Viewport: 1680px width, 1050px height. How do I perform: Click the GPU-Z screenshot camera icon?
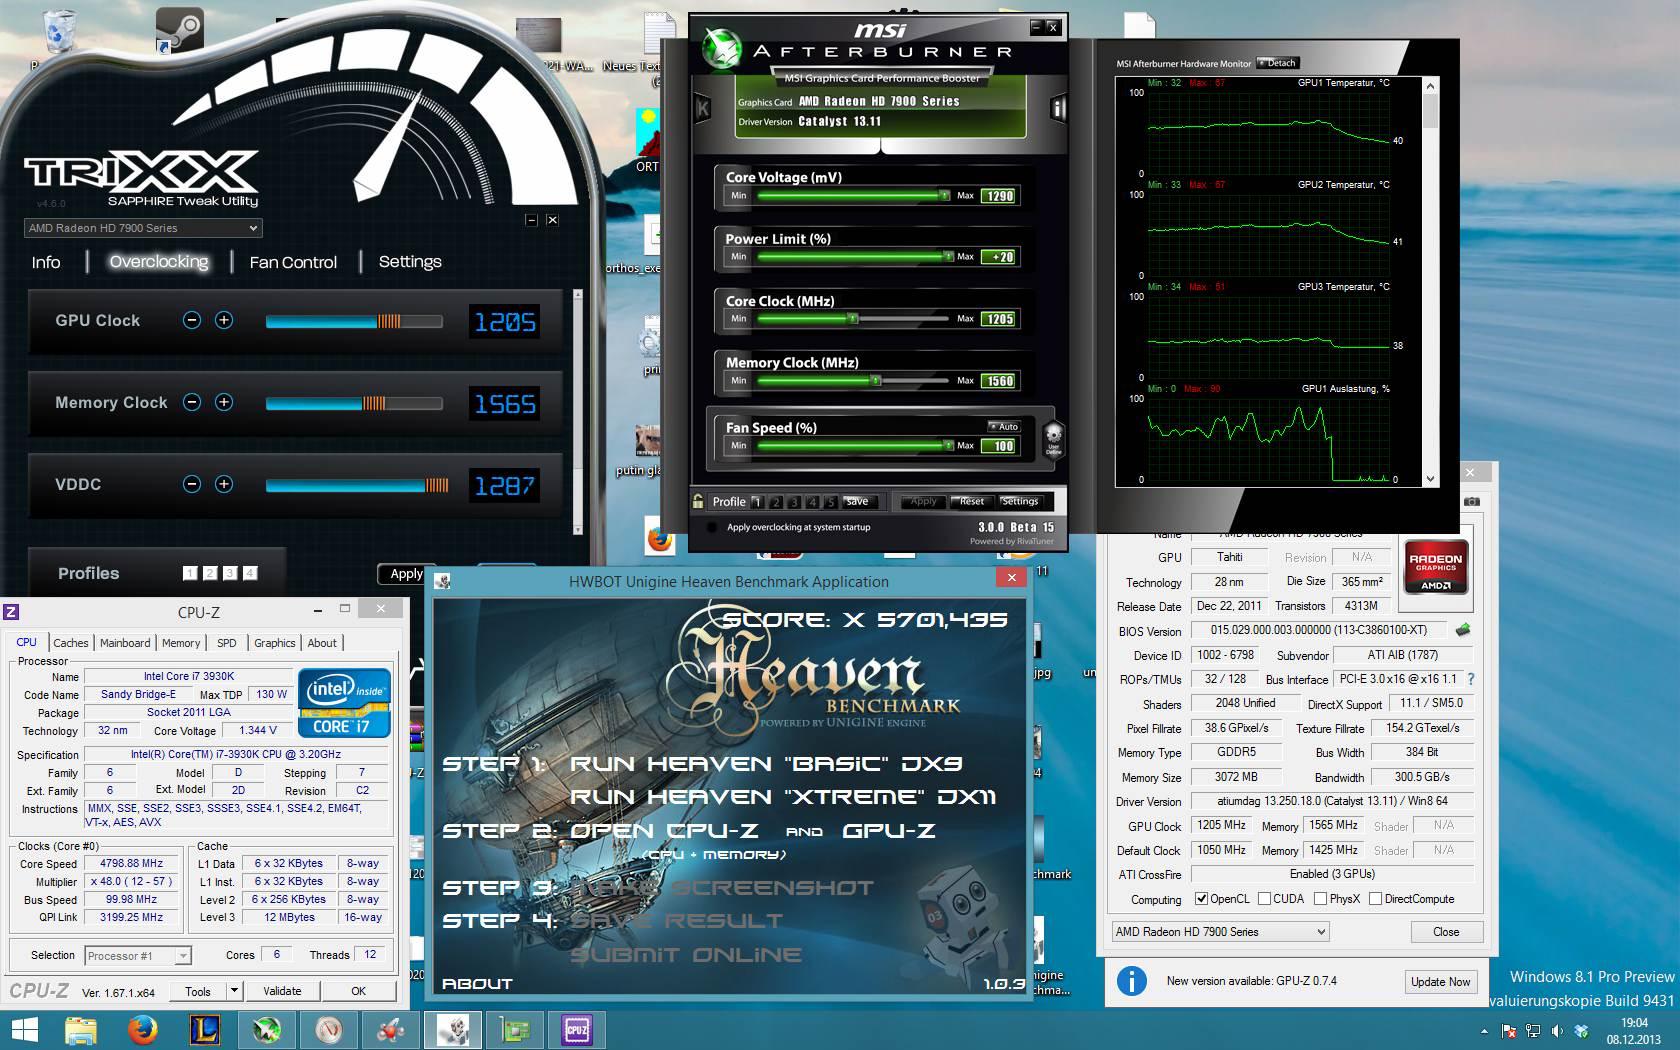[1472, 501]
